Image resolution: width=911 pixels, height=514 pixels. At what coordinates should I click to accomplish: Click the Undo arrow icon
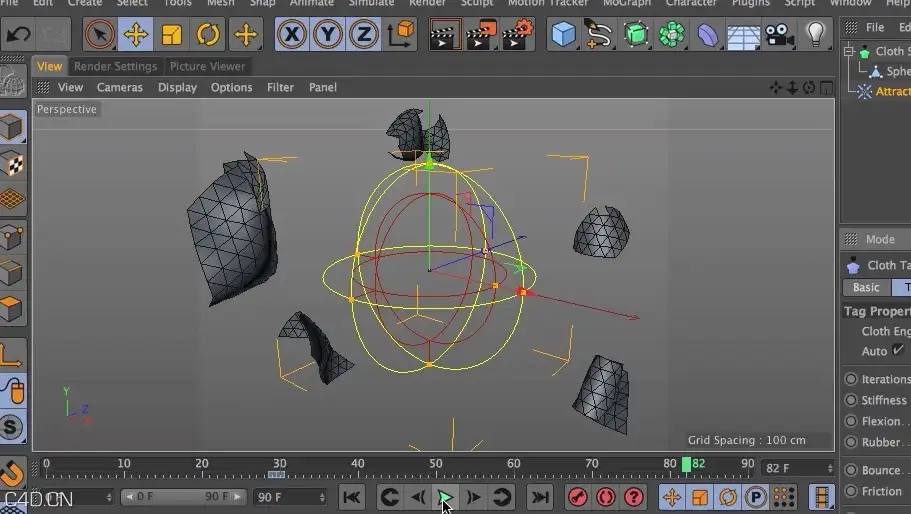(19, 34)
